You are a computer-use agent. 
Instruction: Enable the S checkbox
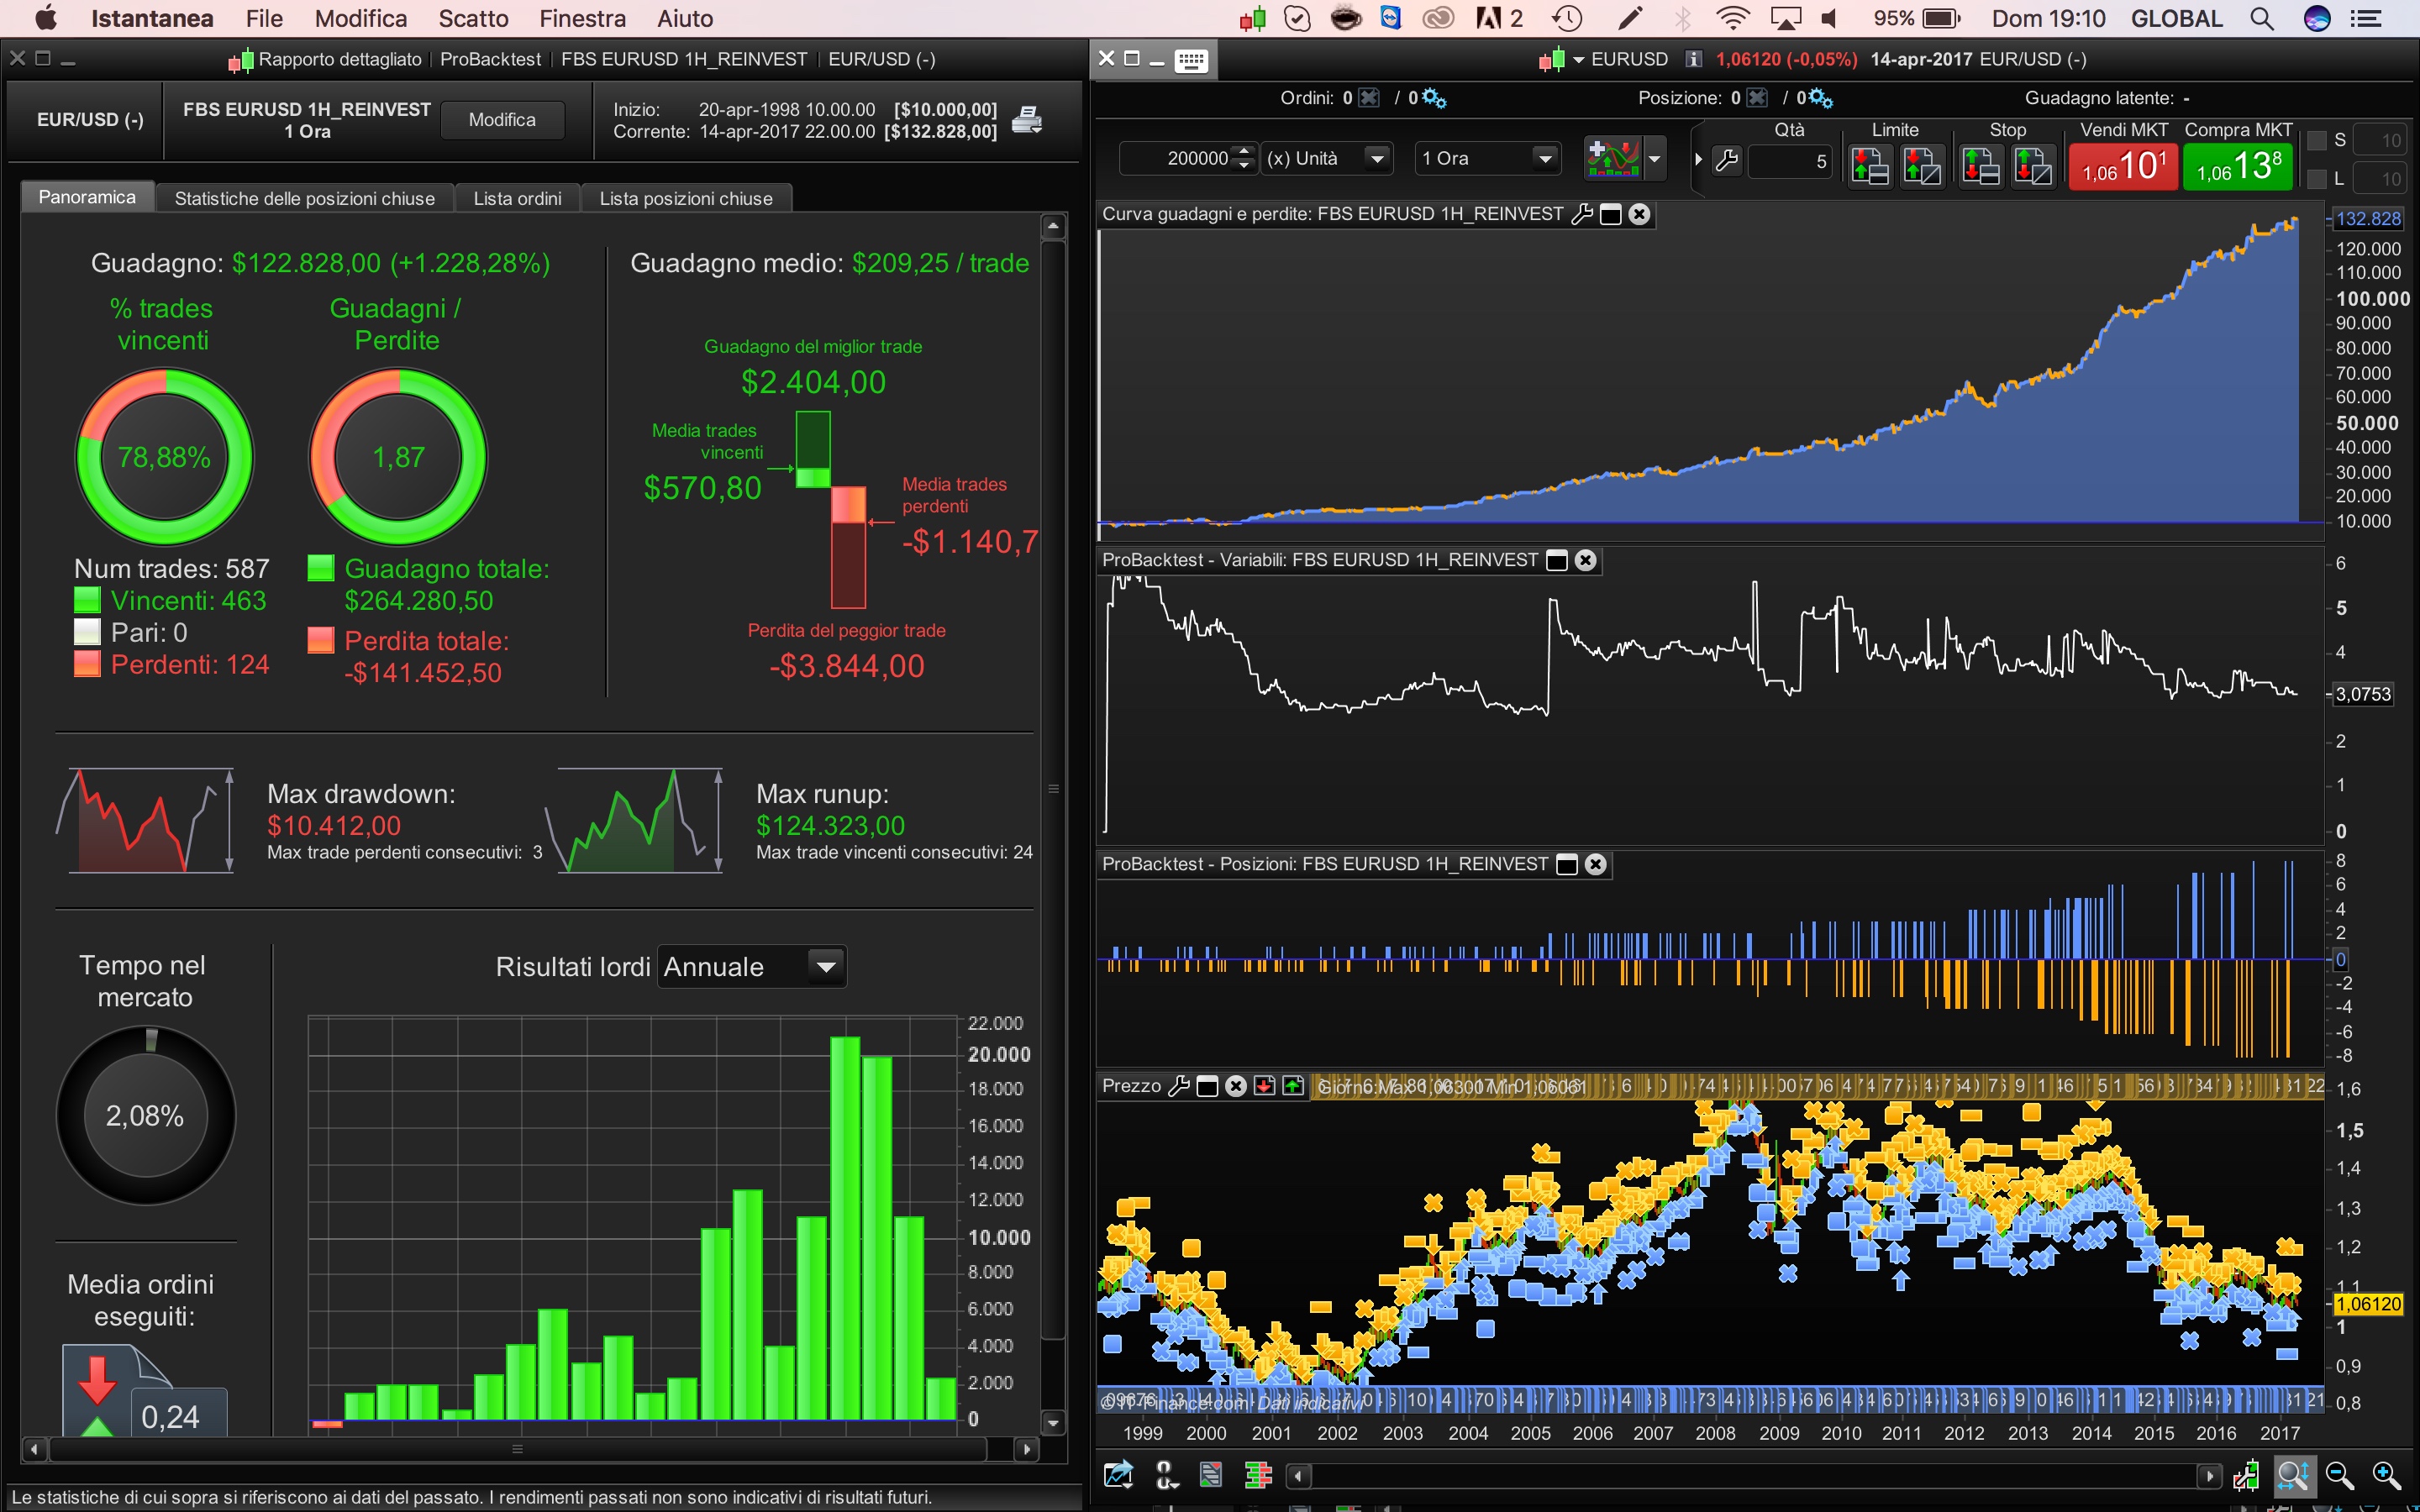point(2316,140)
